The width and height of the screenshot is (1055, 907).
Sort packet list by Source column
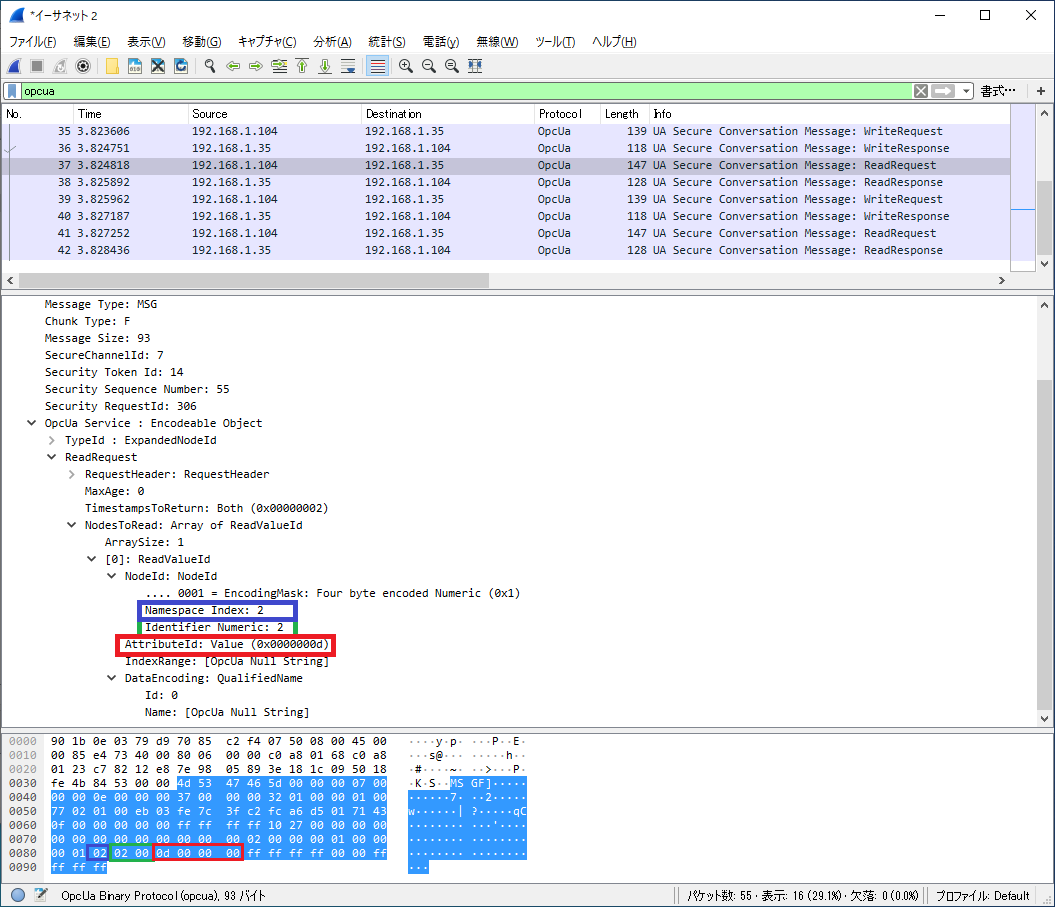click(x=275, y=114)
